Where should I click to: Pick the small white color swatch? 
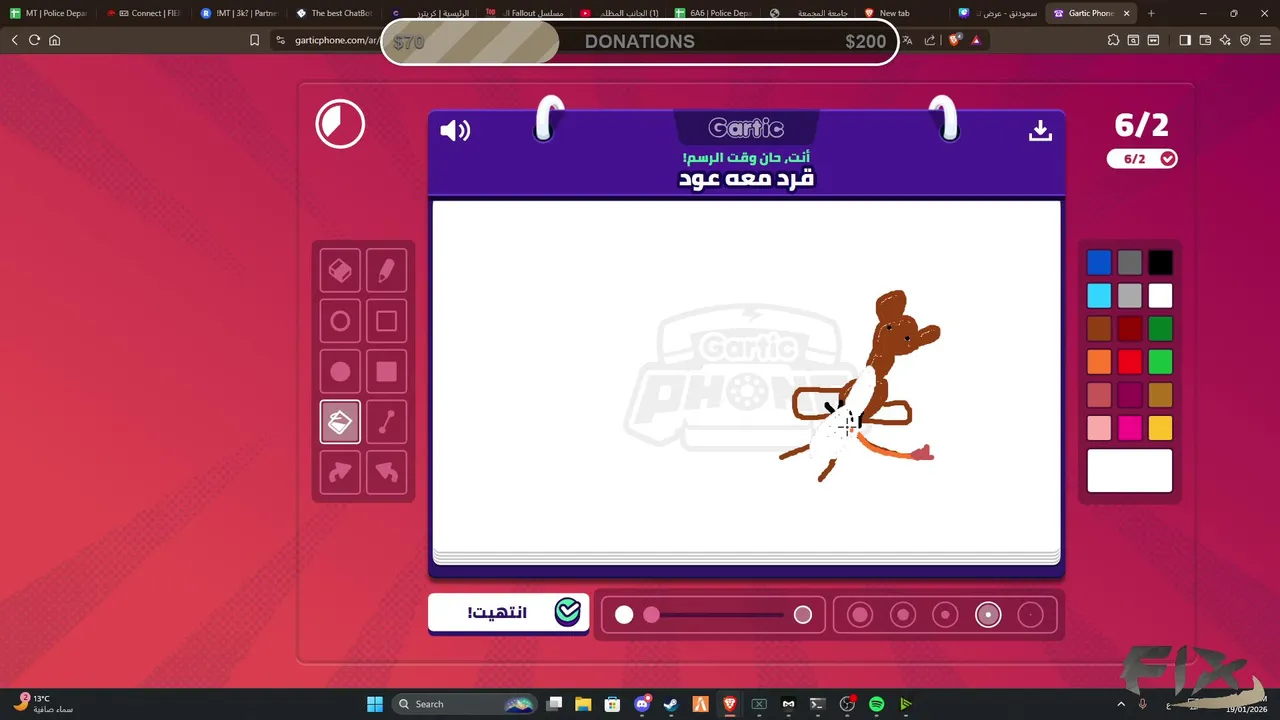pos(1160,295)
